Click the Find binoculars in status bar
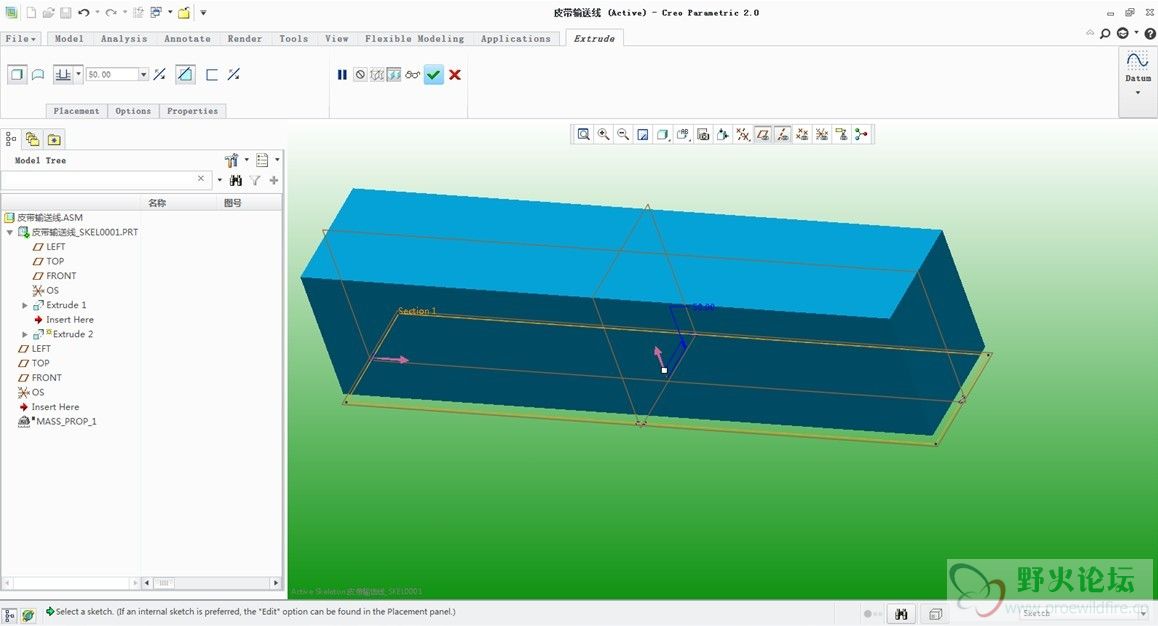Image resolution: width=1158 pixels, height=626 pixels. coord(901,614)
